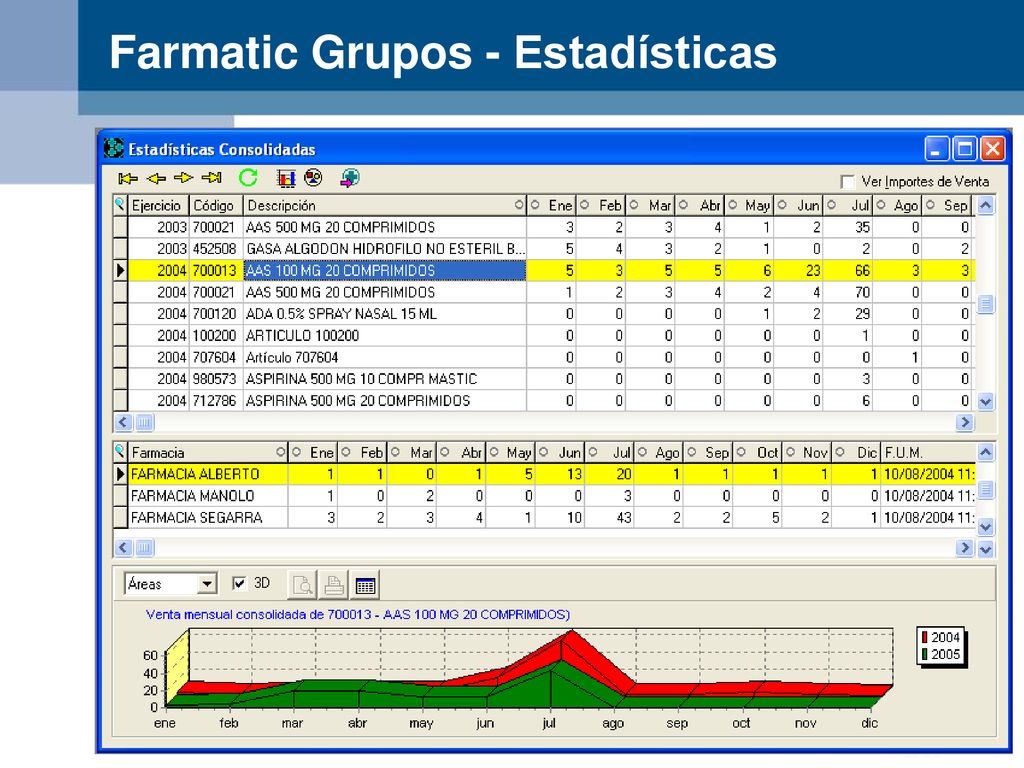Click export globe icon in toolbar
Screen dimensions: 1024x768
[x=350, y=178]
